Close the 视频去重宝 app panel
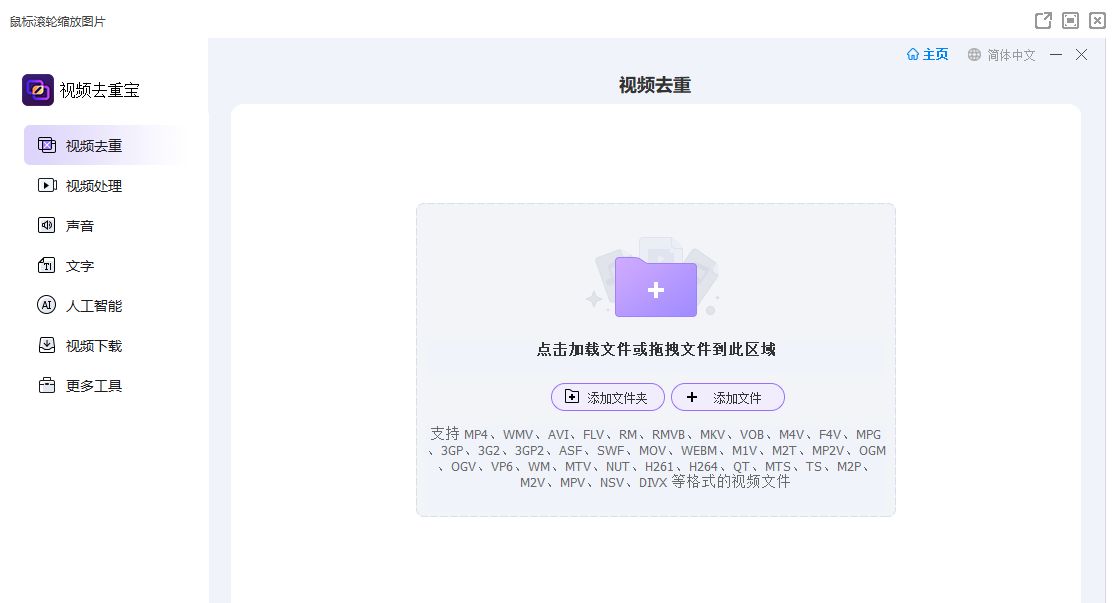Screen dimensions: 1112x603 pyautogui.click(x=1081, y=55)
